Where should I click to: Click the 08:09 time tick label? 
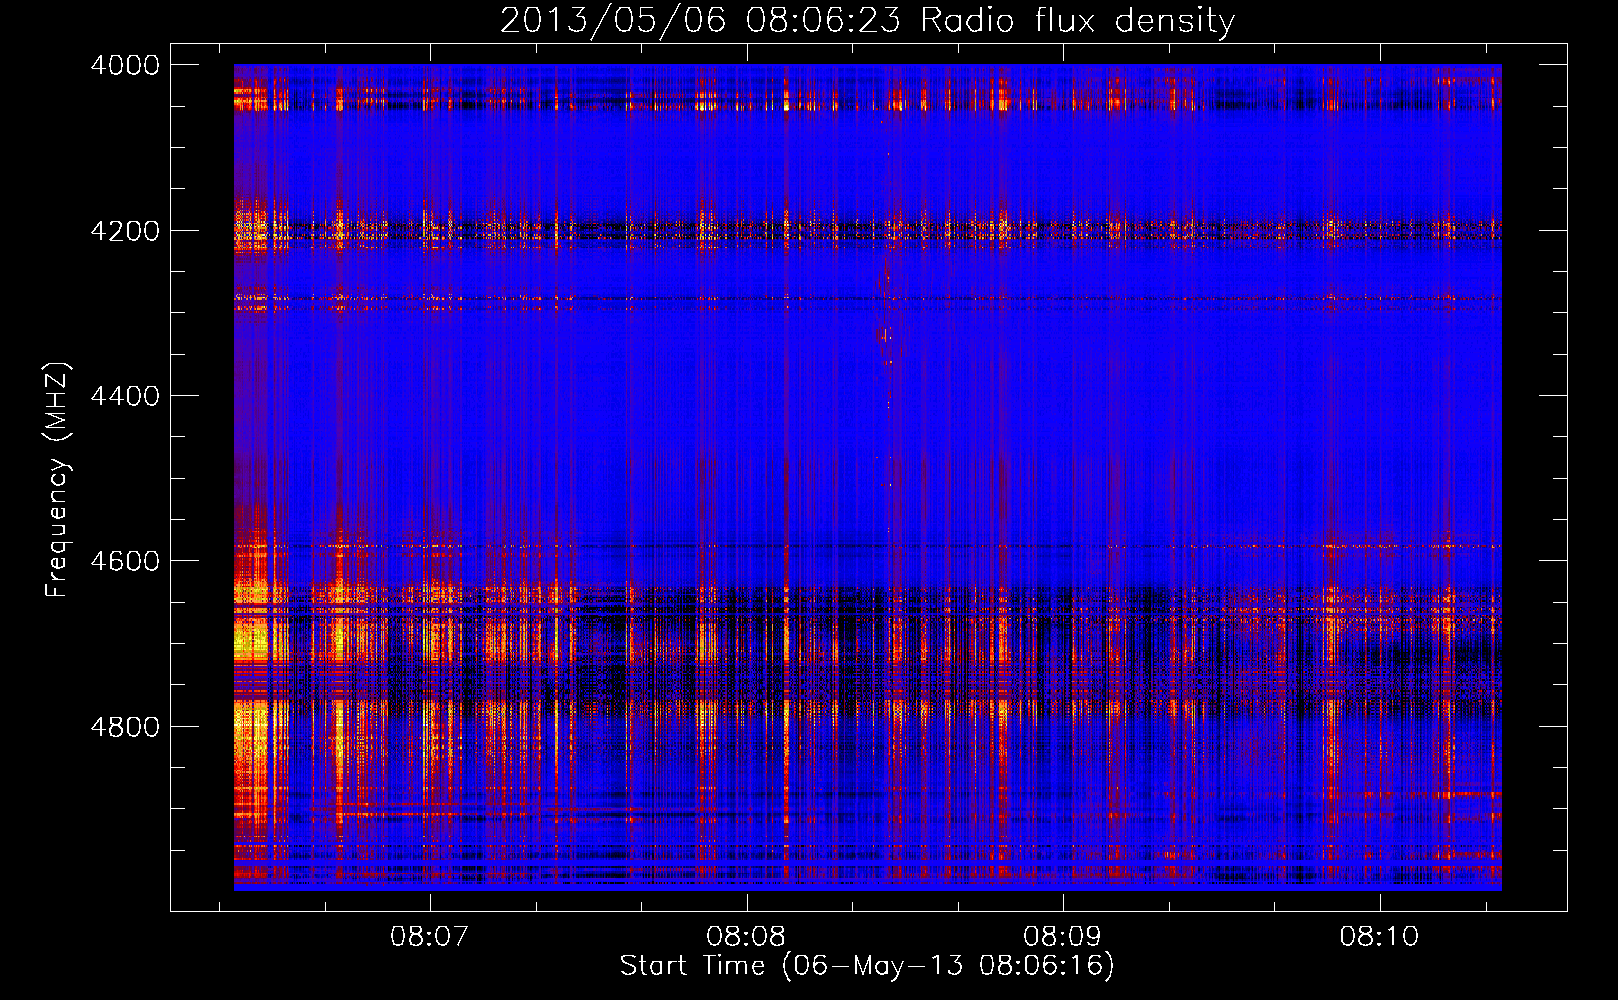(x=1062, y=936)
